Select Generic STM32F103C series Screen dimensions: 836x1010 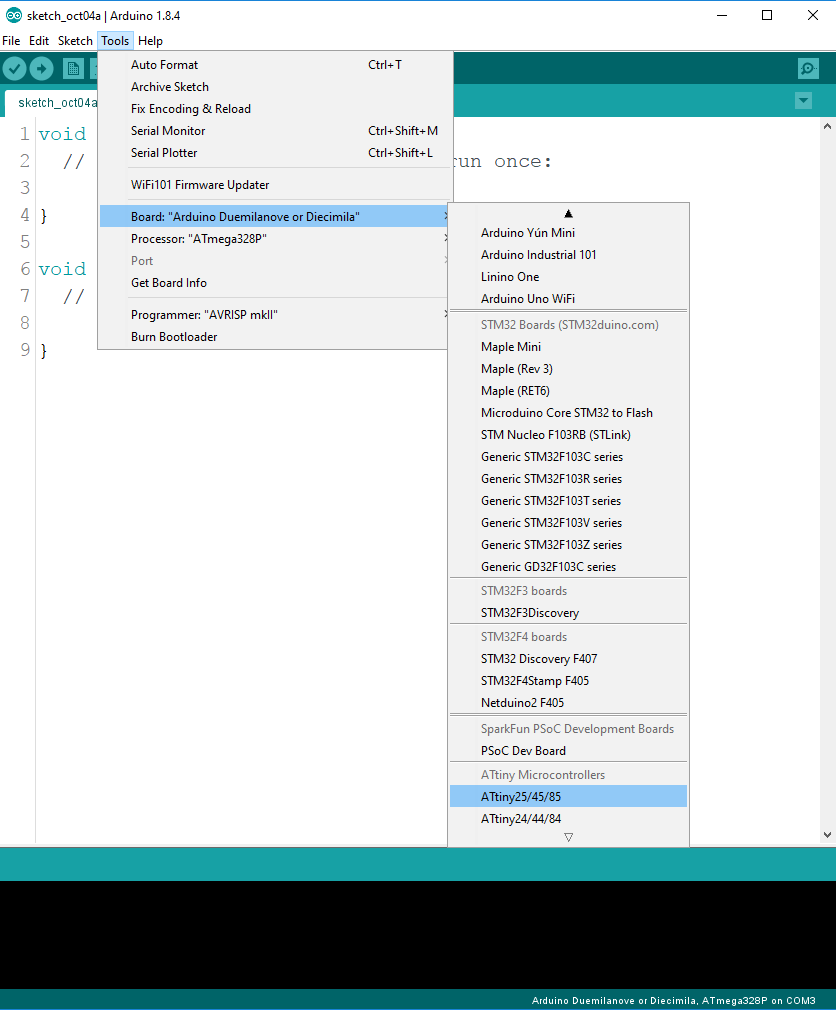[x=568, y=456]
